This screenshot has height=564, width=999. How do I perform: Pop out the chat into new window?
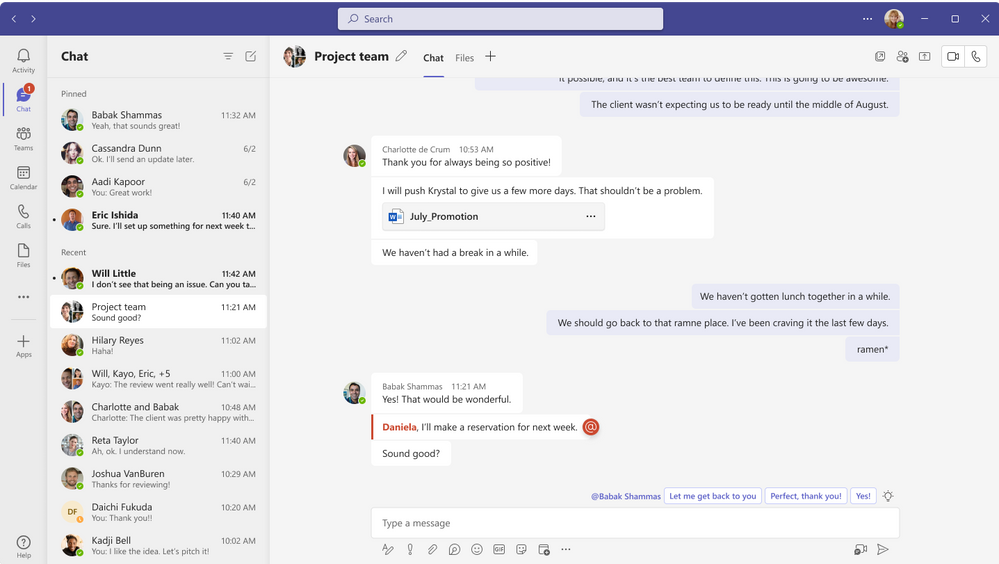880,57
